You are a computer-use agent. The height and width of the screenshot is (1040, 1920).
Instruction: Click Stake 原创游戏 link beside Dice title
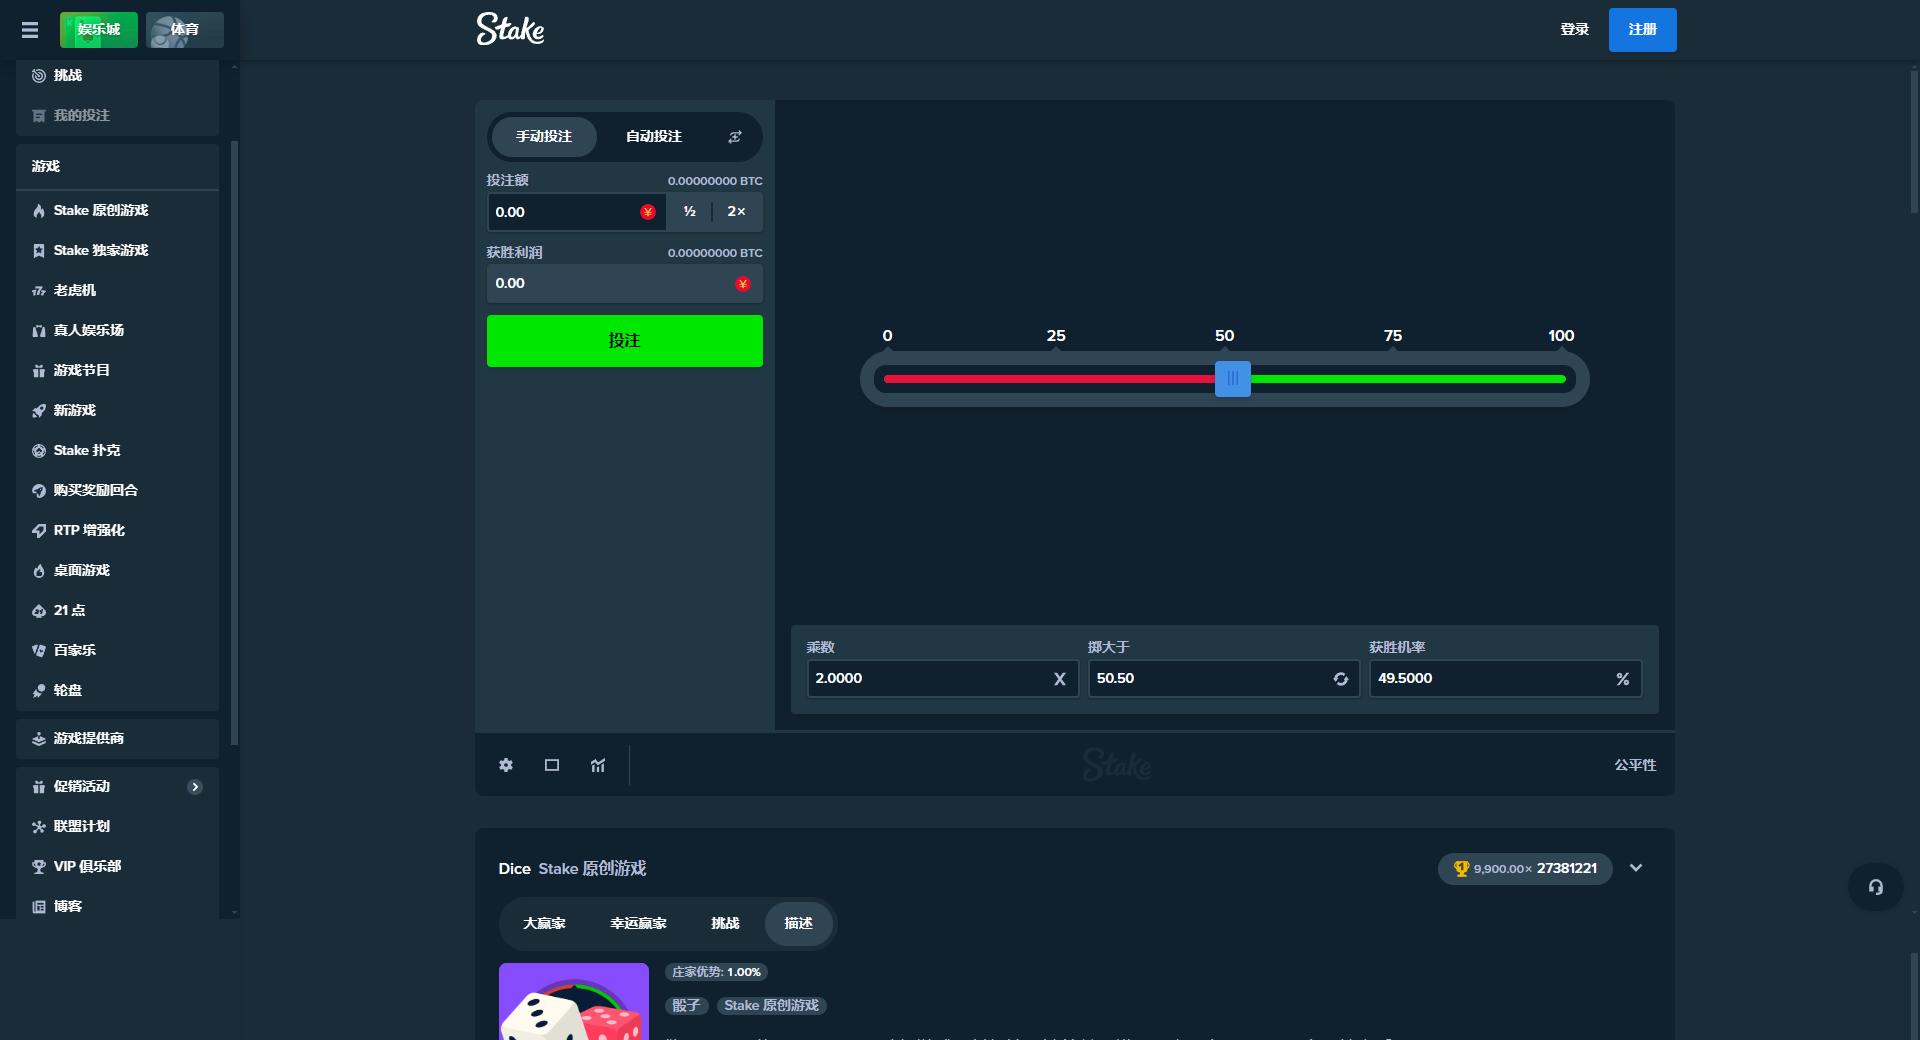tap(592, 869)
